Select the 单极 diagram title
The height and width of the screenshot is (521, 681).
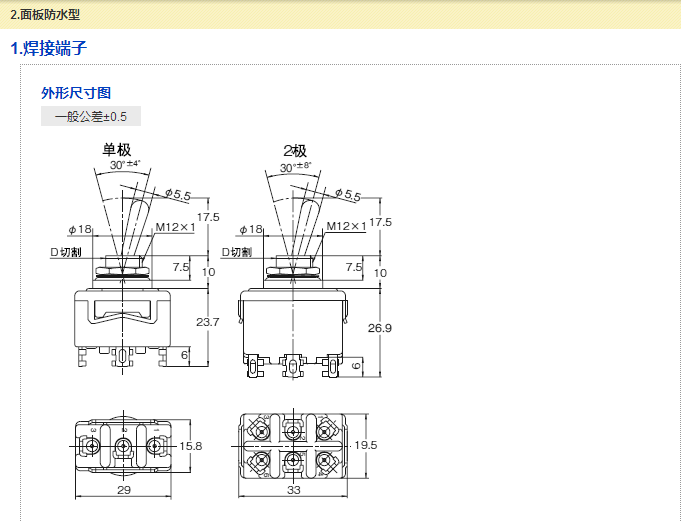(117, 150)
